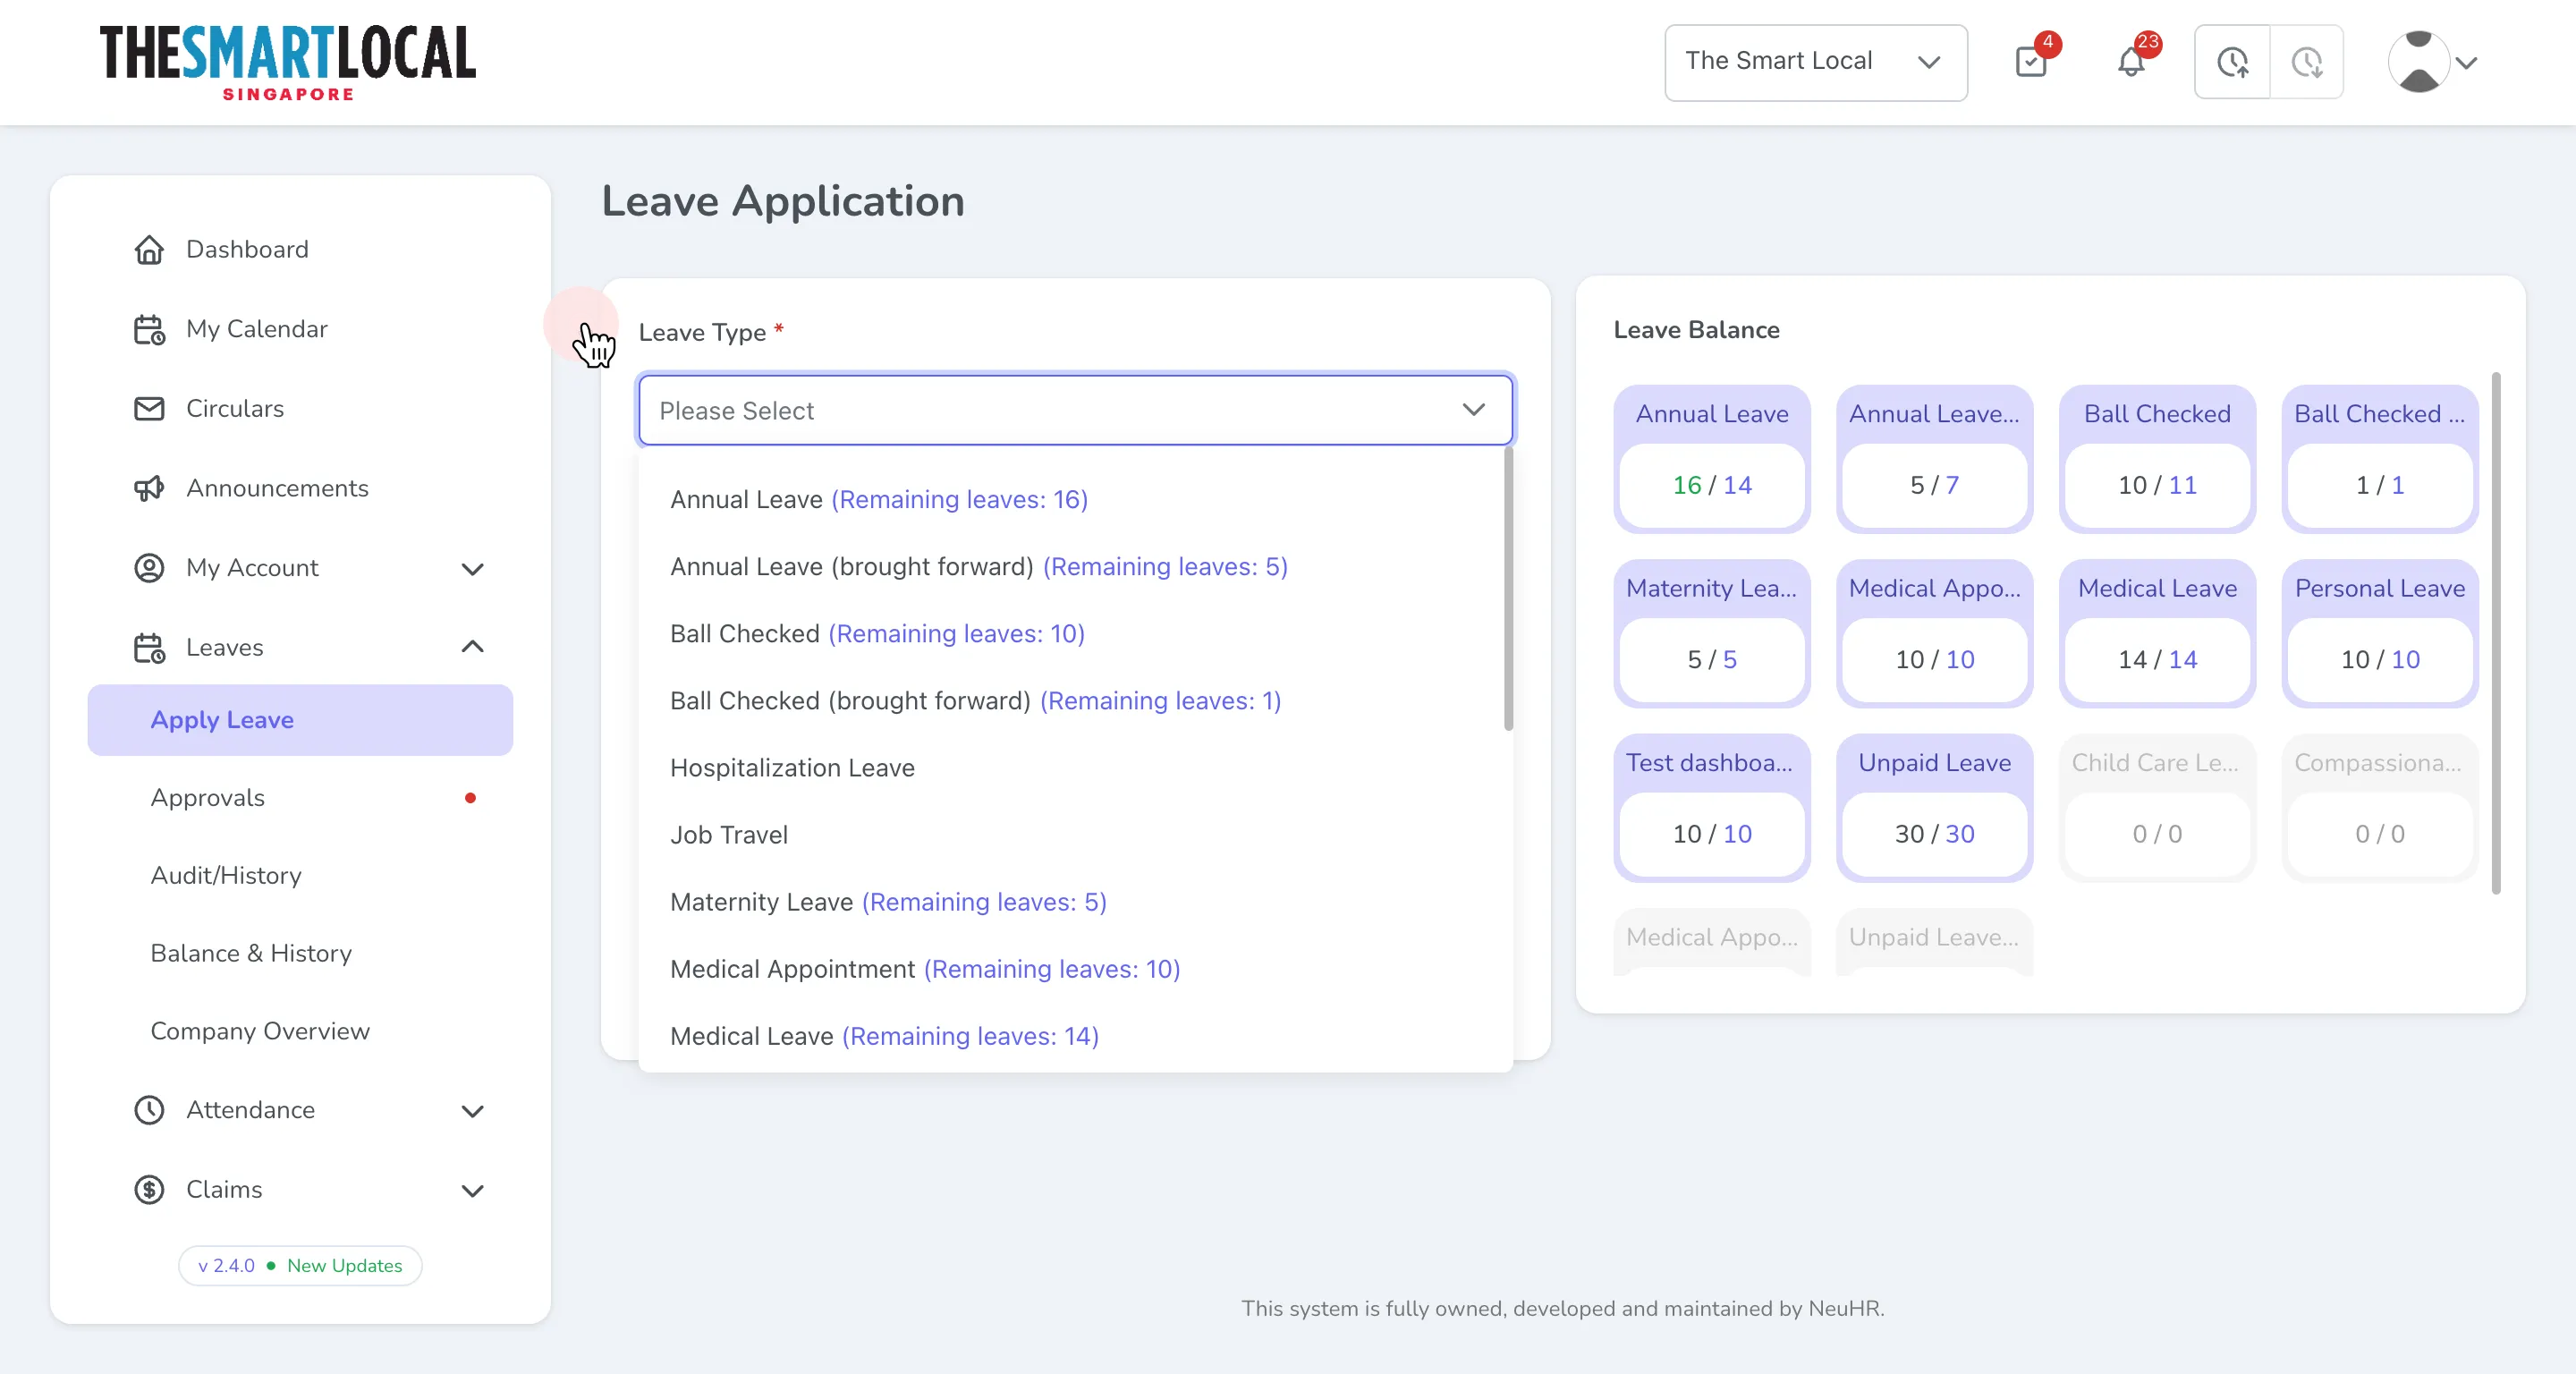Go to Apply Leave submenu item
Viewport: 2576px width, 1374px height.
click(x=300, y=720)
